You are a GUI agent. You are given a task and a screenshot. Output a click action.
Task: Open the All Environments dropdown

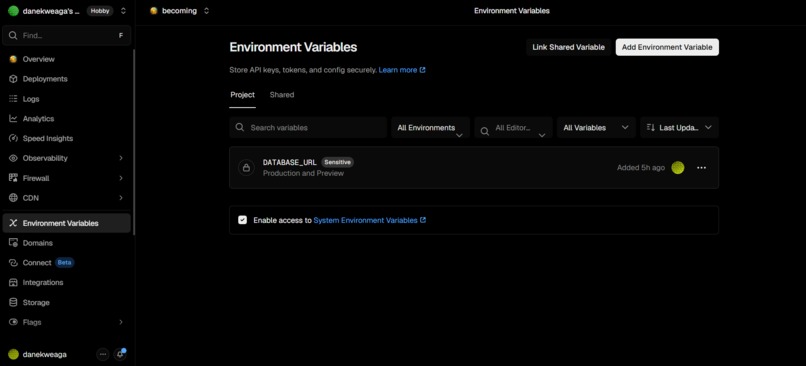[430, 127]
